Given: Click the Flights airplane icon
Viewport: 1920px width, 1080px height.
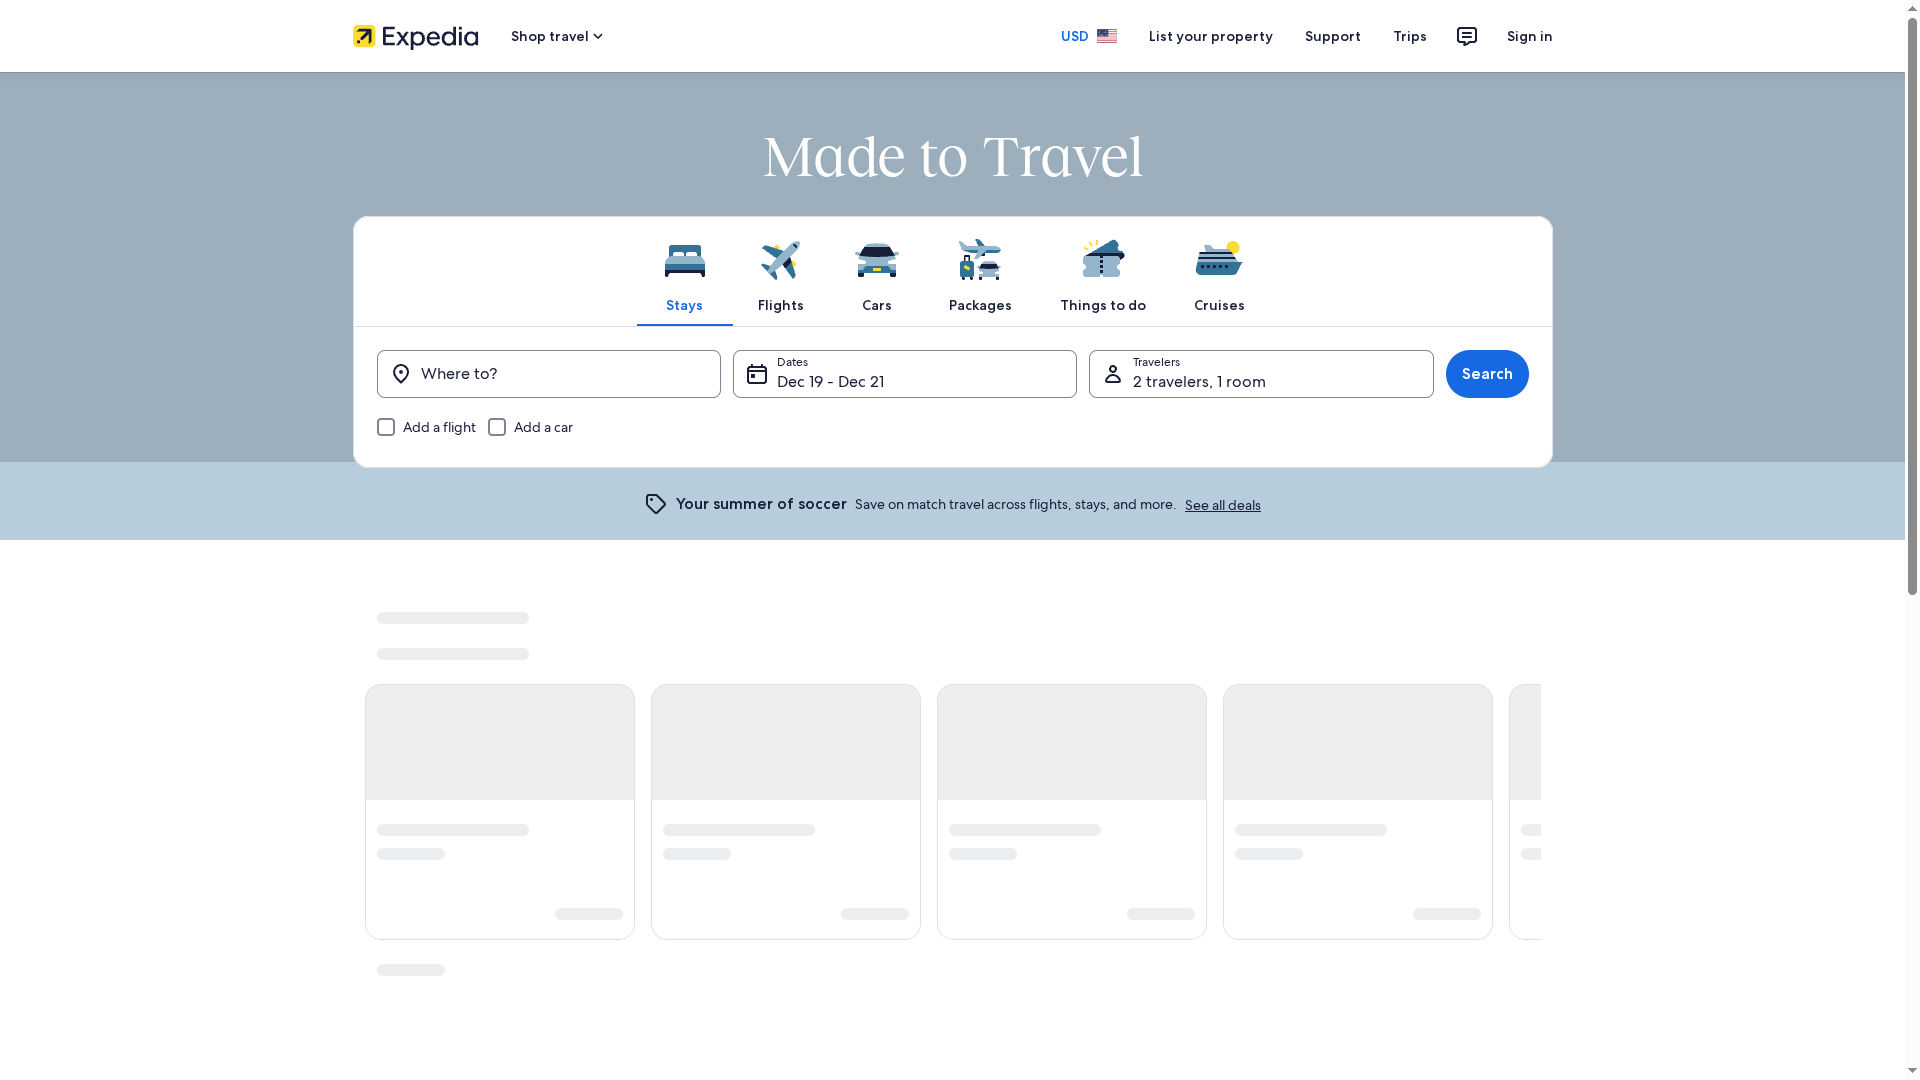Looking at the screenshot, I should click(780, 258).
